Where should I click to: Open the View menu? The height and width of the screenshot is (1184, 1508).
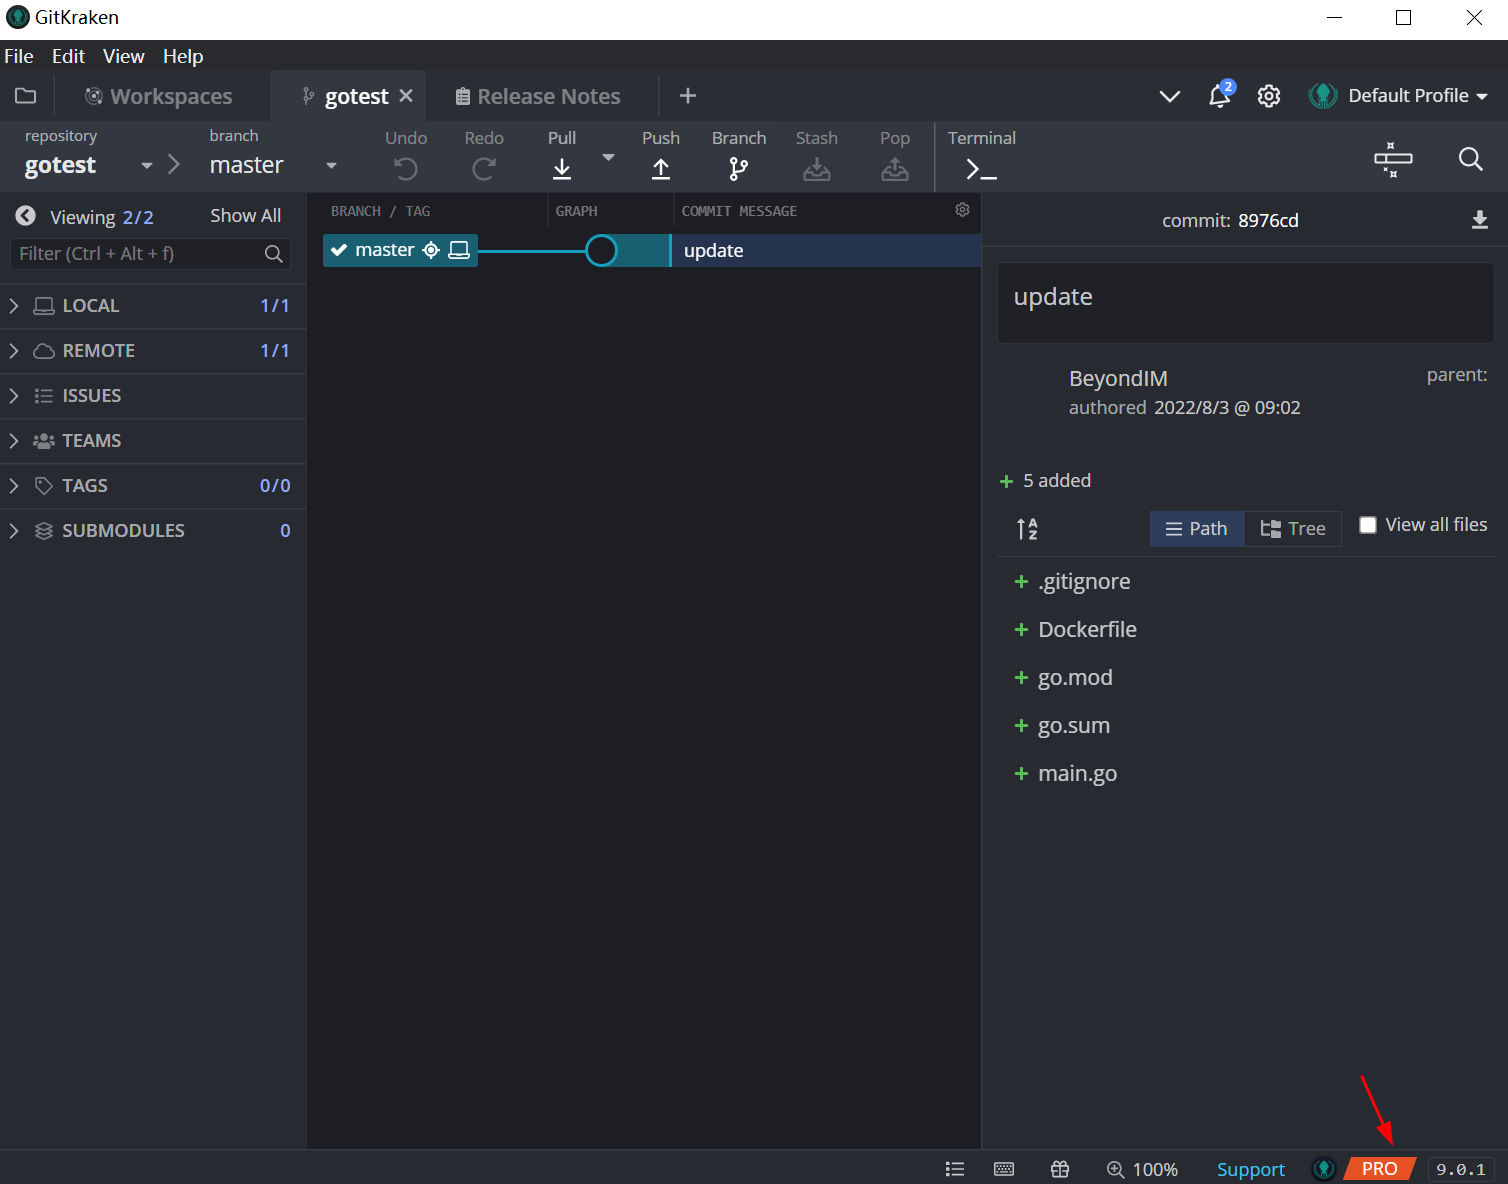pyautogui.click(x=124, y=56)
